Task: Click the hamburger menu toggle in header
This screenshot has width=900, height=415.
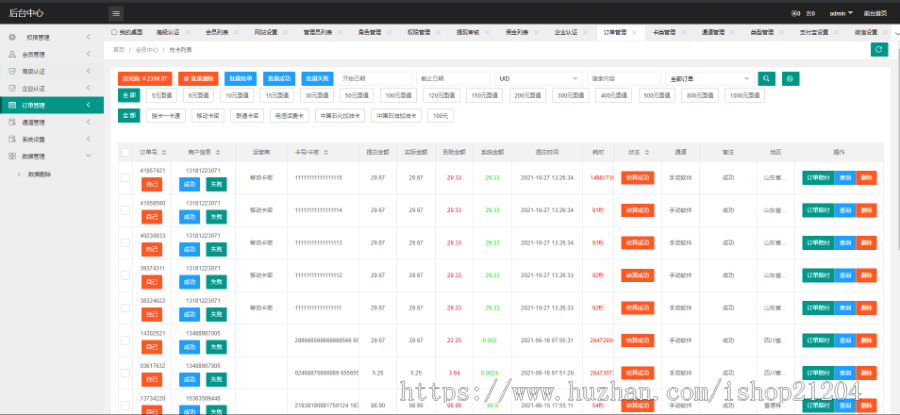Action: [116, 13]
